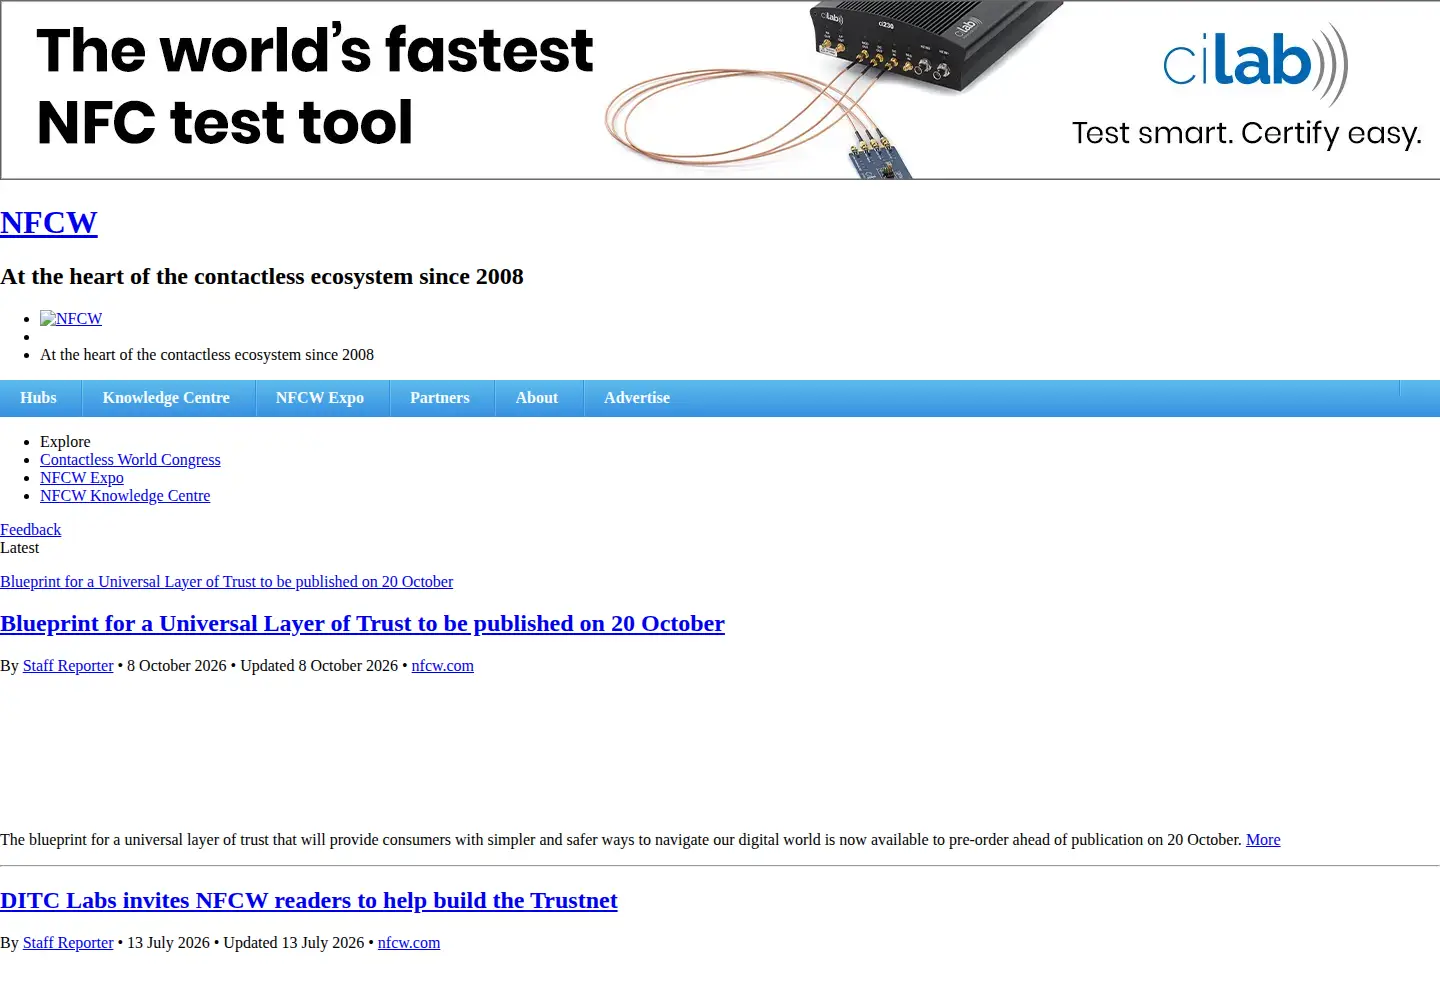Screen dimensions: 1440x1000
Task: Choose Partners from the navigation bar
Action: pos(440,398)
